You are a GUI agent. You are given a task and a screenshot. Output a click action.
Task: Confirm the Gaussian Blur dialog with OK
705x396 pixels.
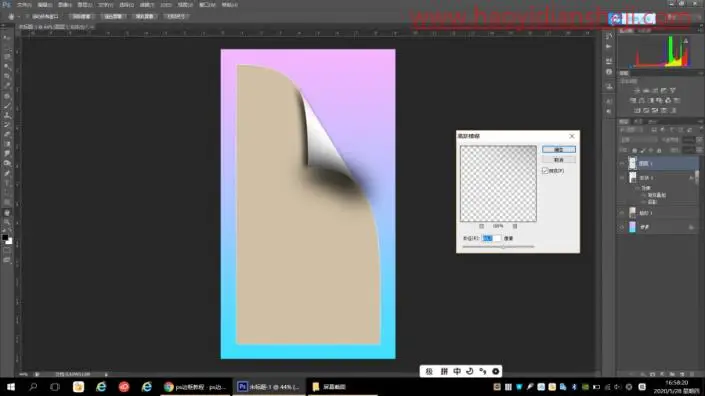point(558,149)
